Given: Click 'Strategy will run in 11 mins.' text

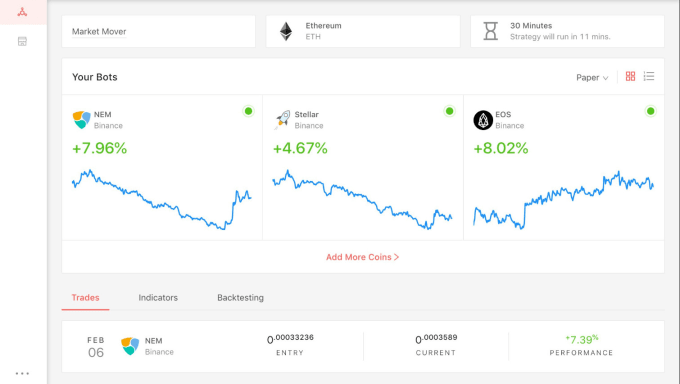Looking at the screenshot, I should 560,37.
